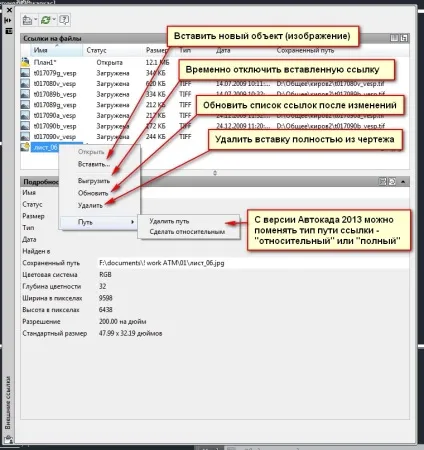Choose Выгрузить in context menu
Image resolution: width=424 pixels, height=450 pixels.
(94, 181)
